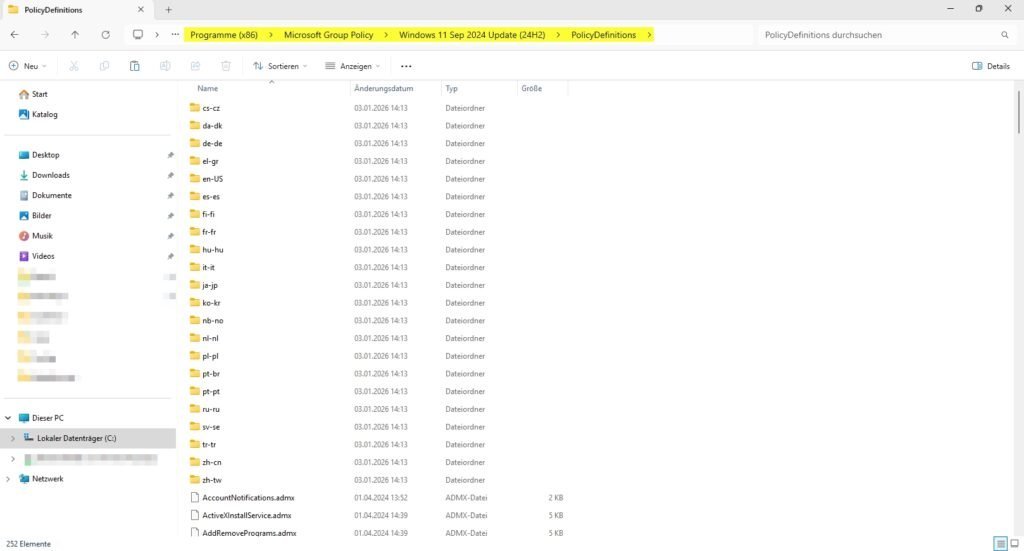Refresh the current folder view

pyautogui.click(x=105, y=34)
